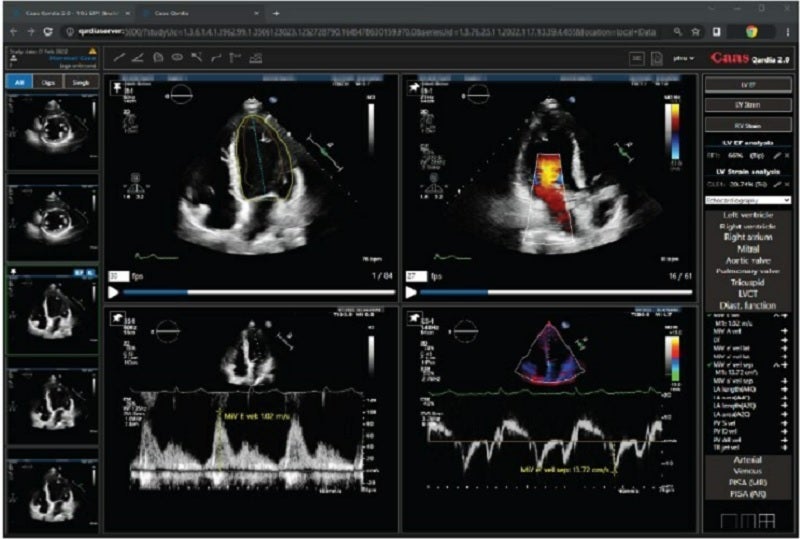Screen dimensions: 800x539
Task: Select the ellipse drawing tool
Action: 177,57
